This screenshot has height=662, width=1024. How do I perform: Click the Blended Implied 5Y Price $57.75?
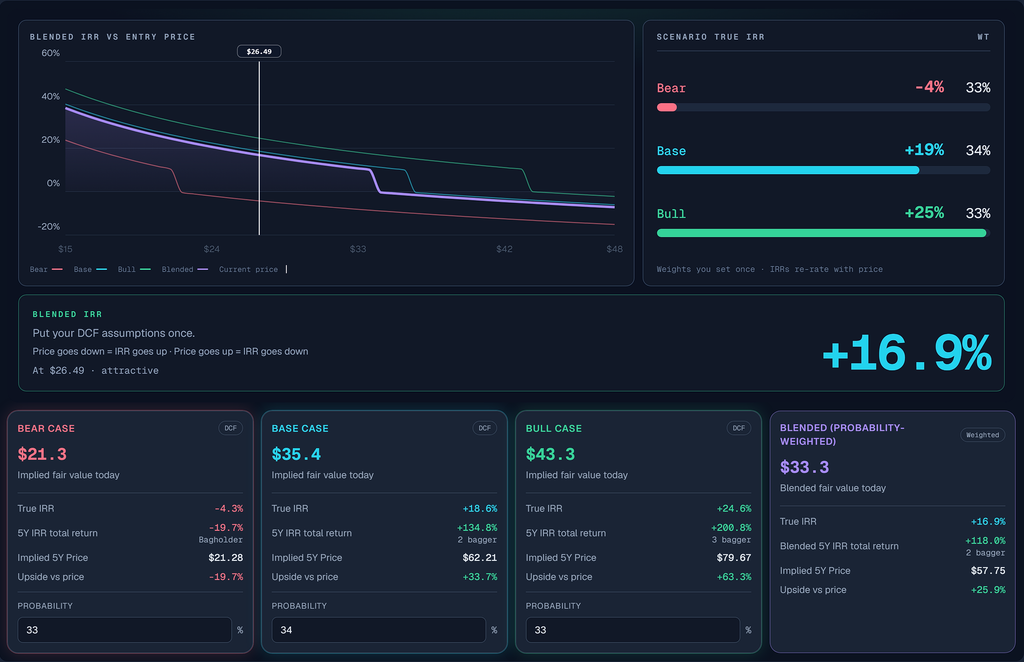988,571
